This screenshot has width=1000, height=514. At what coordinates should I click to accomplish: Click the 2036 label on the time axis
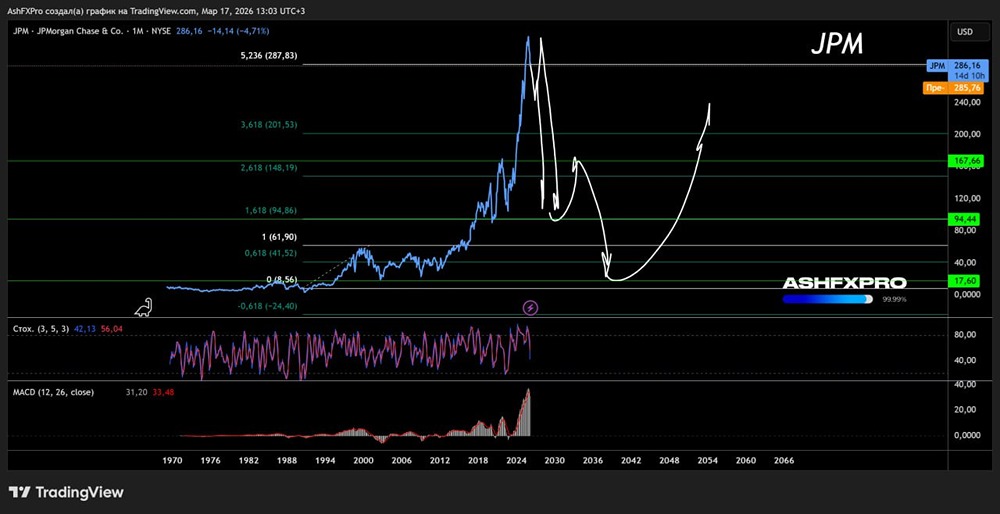click(x=592, y=460)
